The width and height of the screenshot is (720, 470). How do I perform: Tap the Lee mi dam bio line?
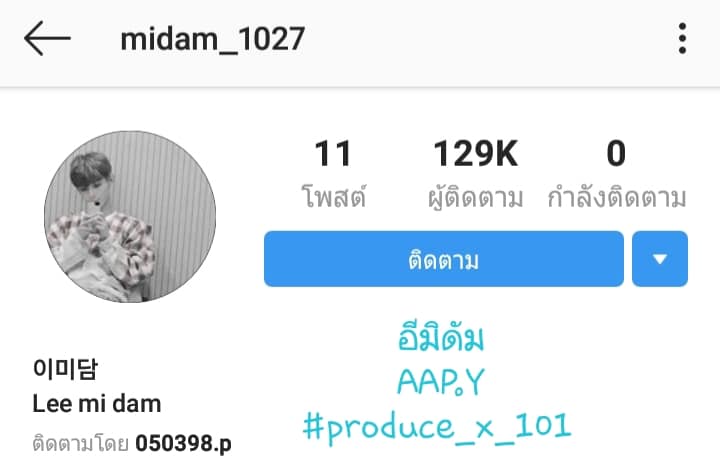click(97, 404)
